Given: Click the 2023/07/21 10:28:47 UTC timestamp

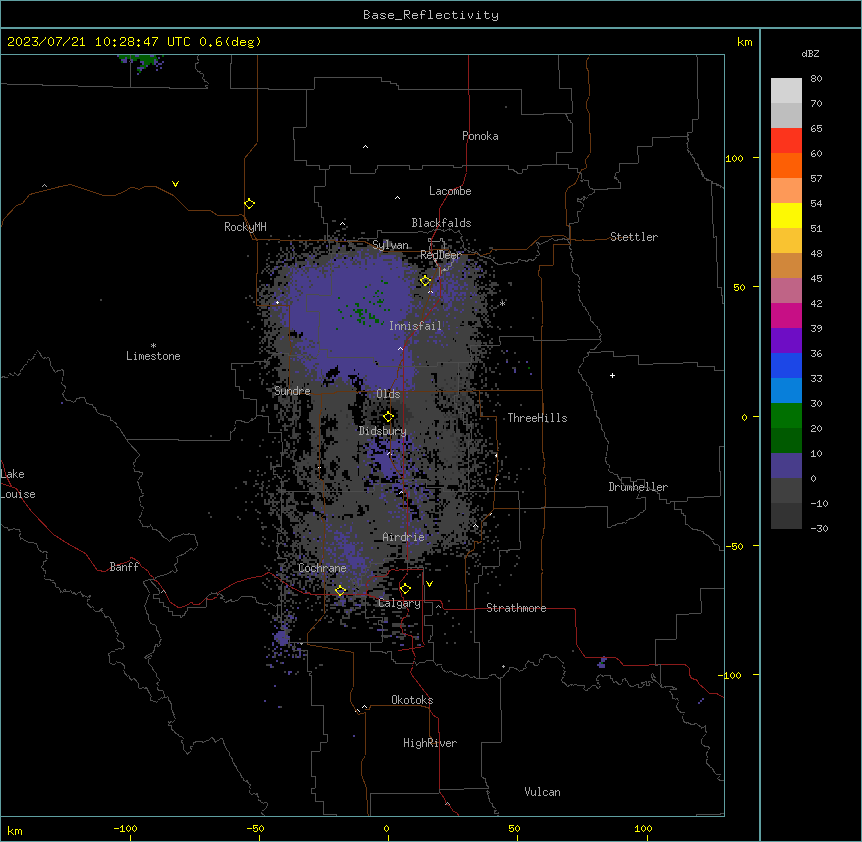Looking at the screenshot, I should (98, 42).
